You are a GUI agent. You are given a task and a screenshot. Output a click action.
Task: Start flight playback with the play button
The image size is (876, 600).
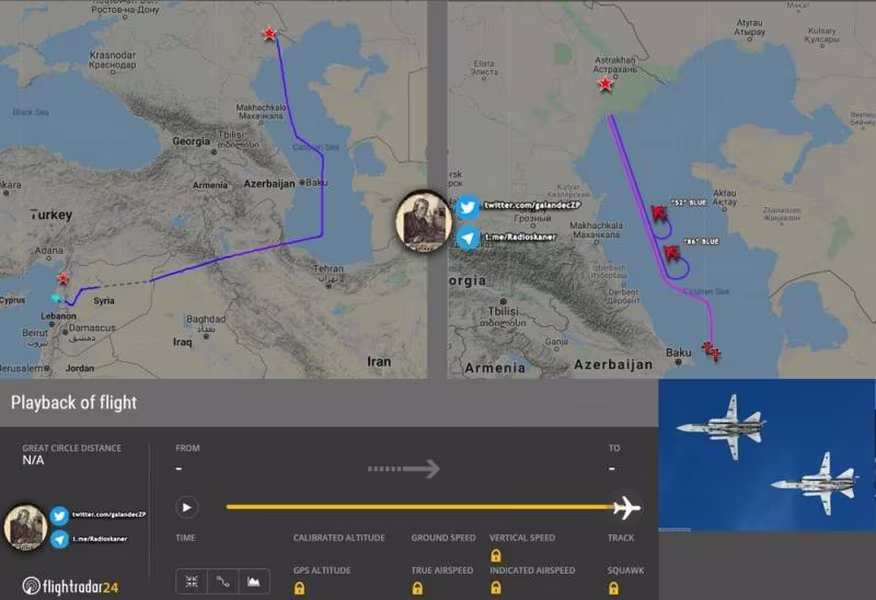pos(187,507)
